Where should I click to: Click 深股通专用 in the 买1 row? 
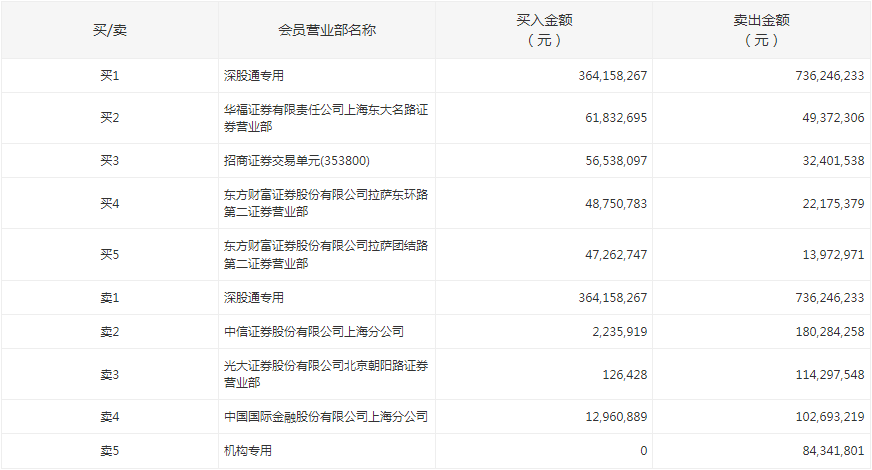[x=254, y=76]
